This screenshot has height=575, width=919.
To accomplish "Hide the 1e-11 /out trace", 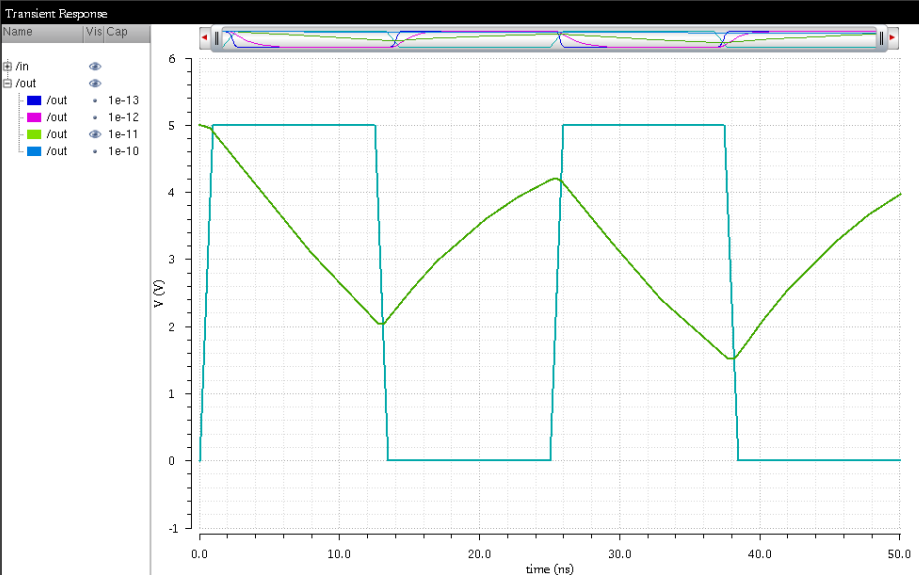I will (95, 134).
